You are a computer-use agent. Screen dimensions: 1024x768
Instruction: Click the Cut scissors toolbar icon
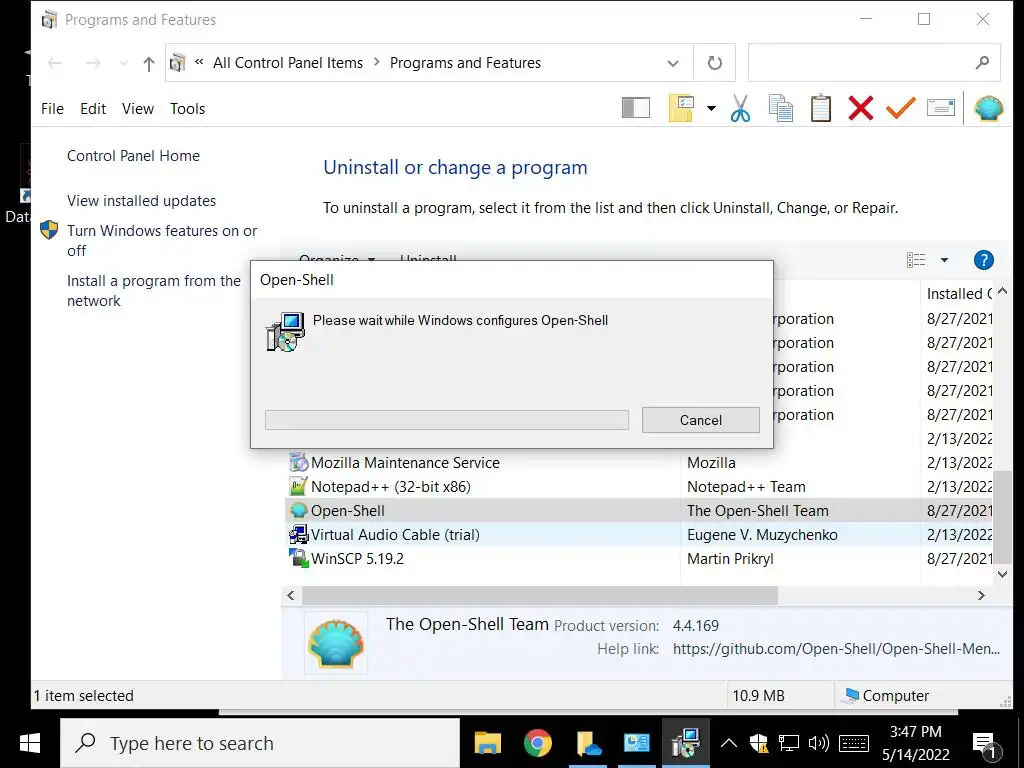click(x=741, y=108)
